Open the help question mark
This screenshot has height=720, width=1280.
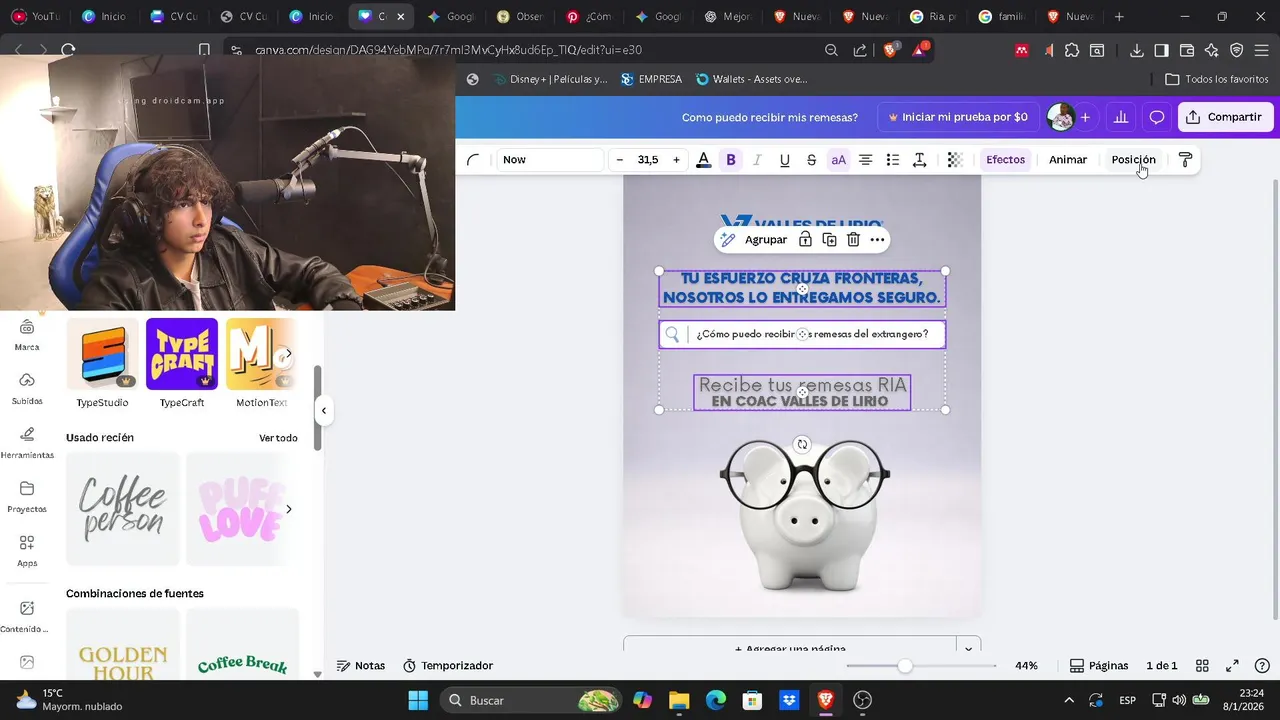pos(1262,666)
